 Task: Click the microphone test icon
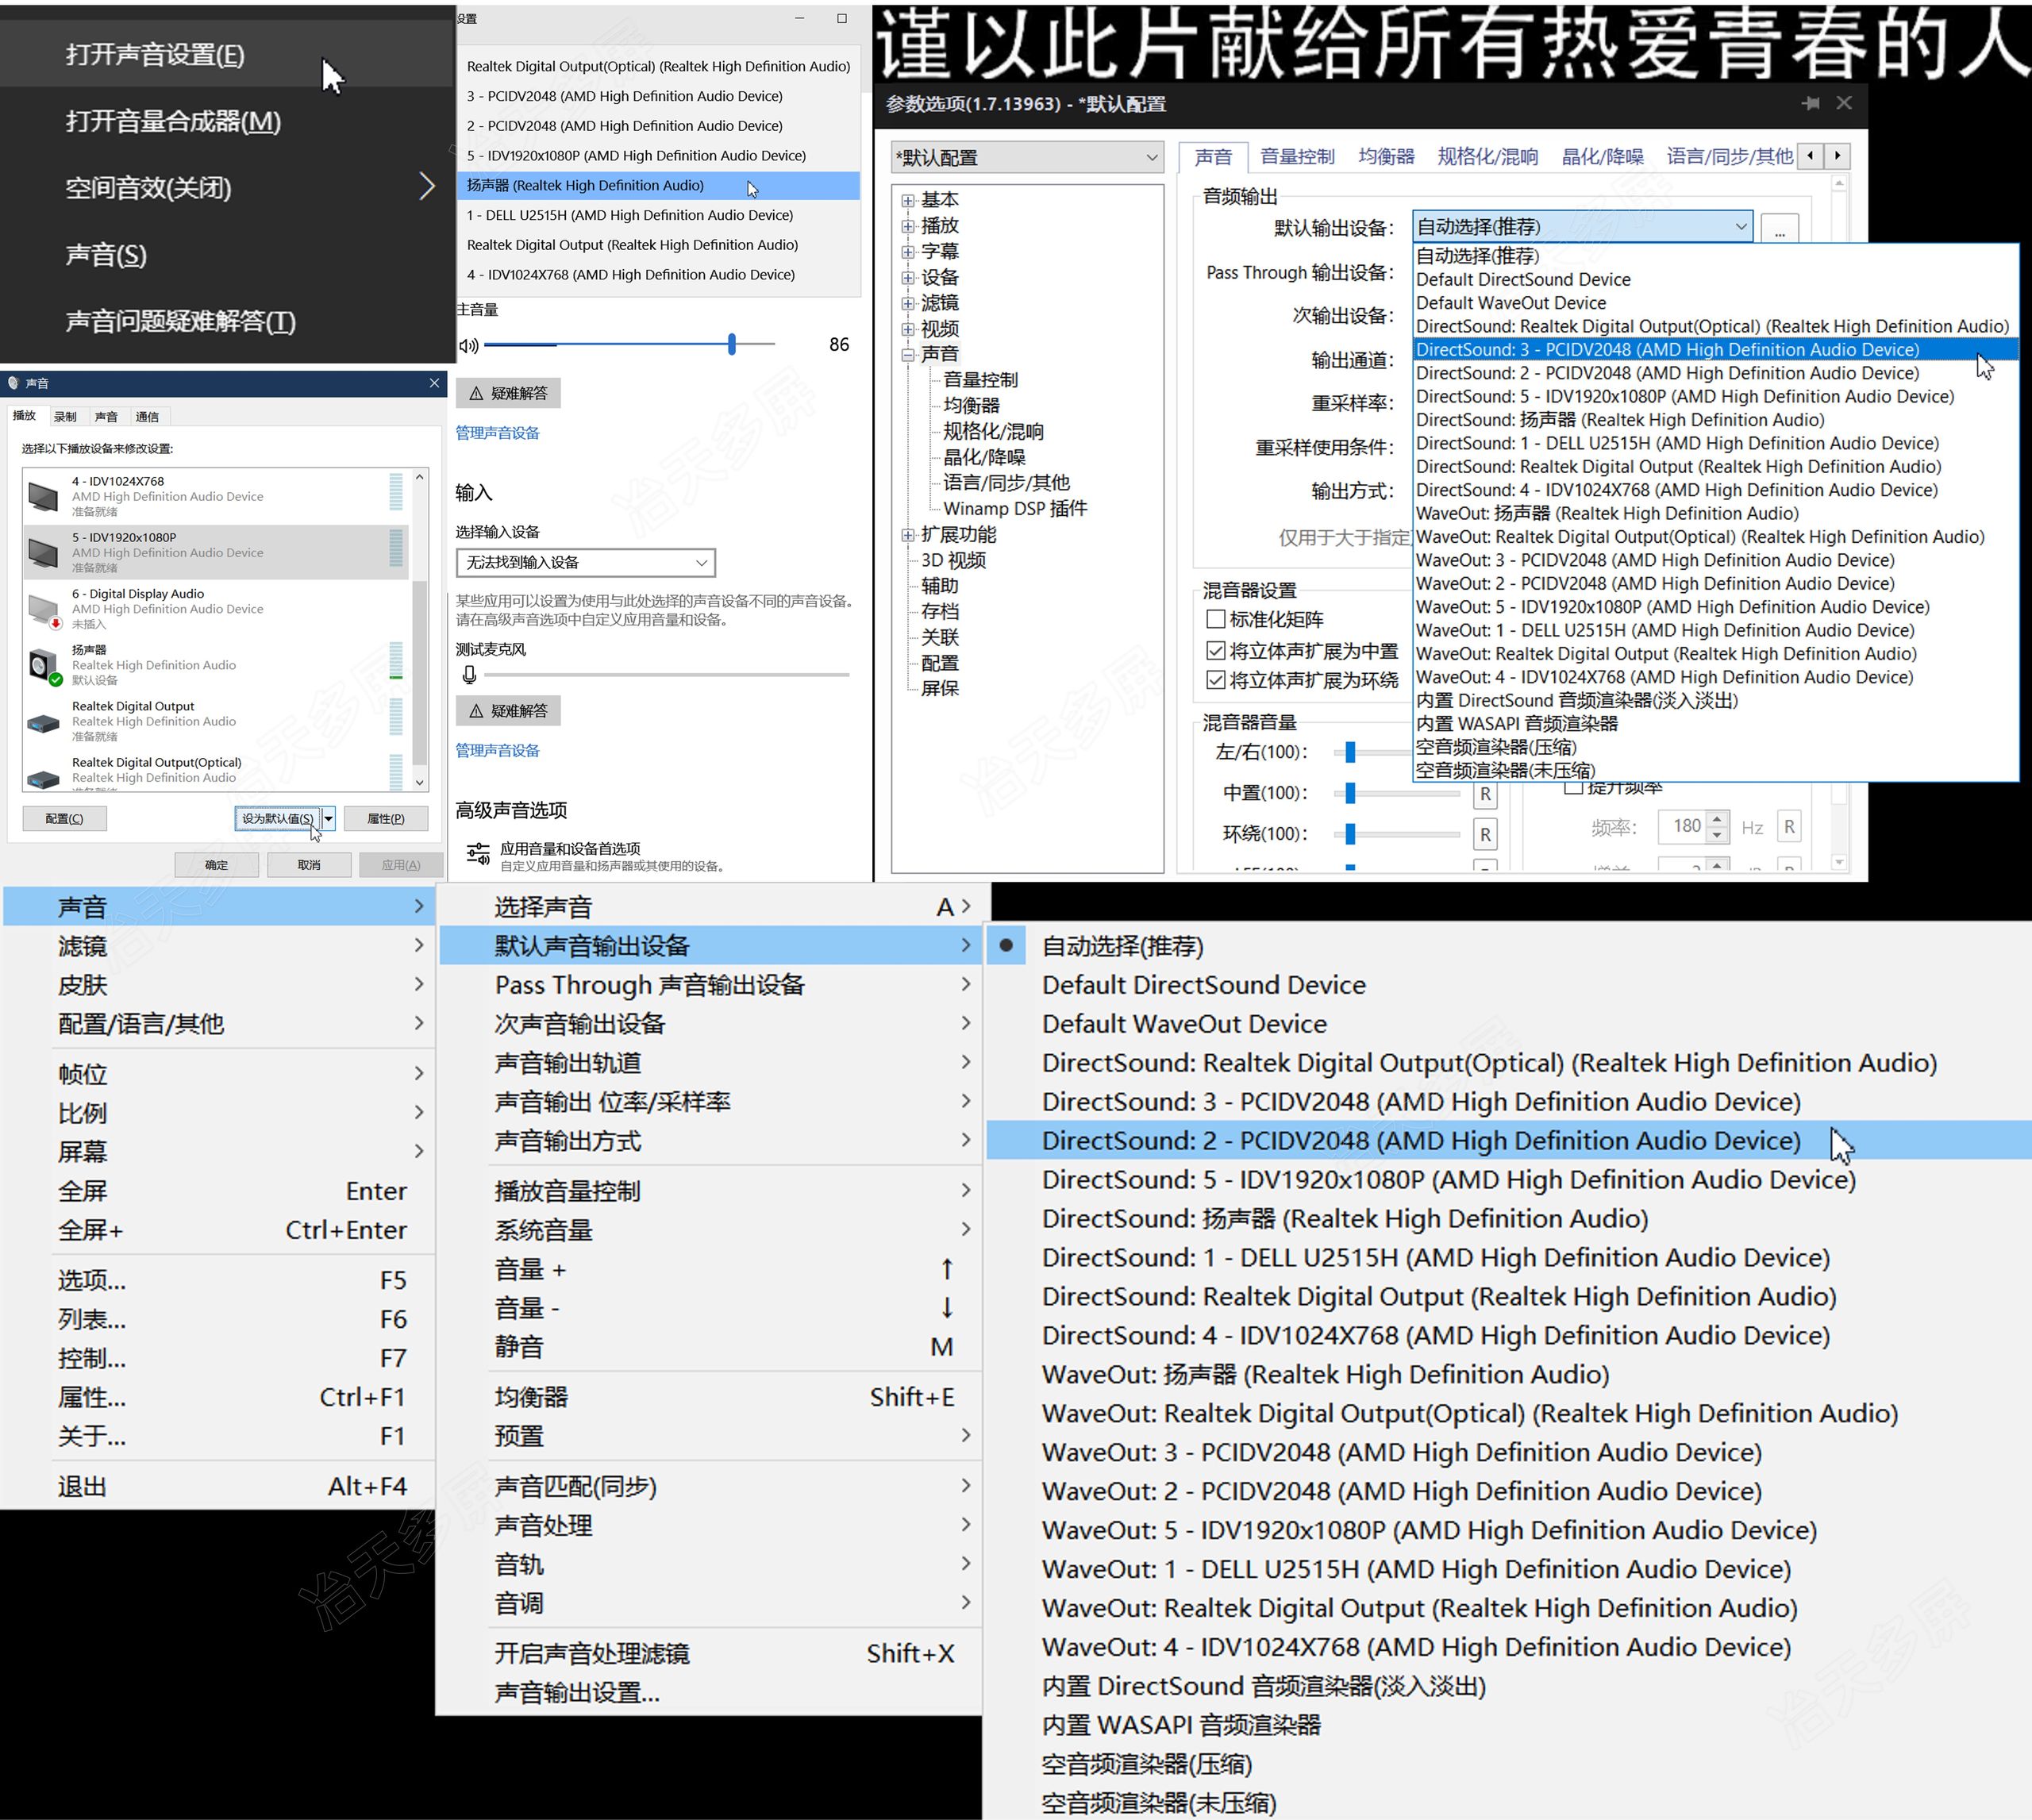[469, 675]
